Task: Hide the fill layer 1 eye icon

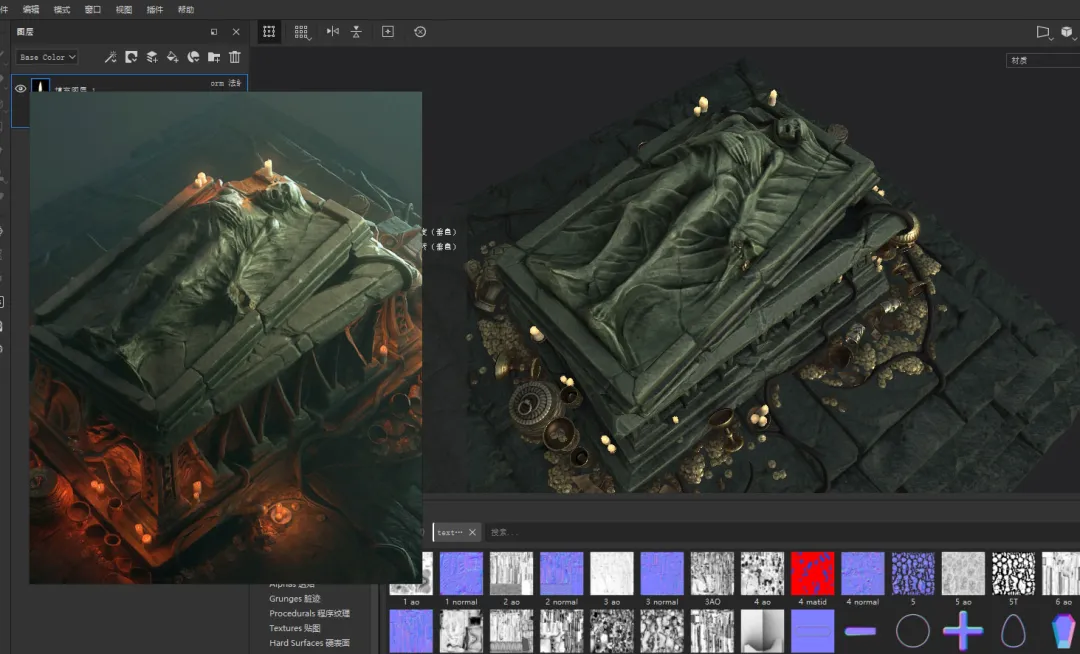Action: click(x=20, y=89)
